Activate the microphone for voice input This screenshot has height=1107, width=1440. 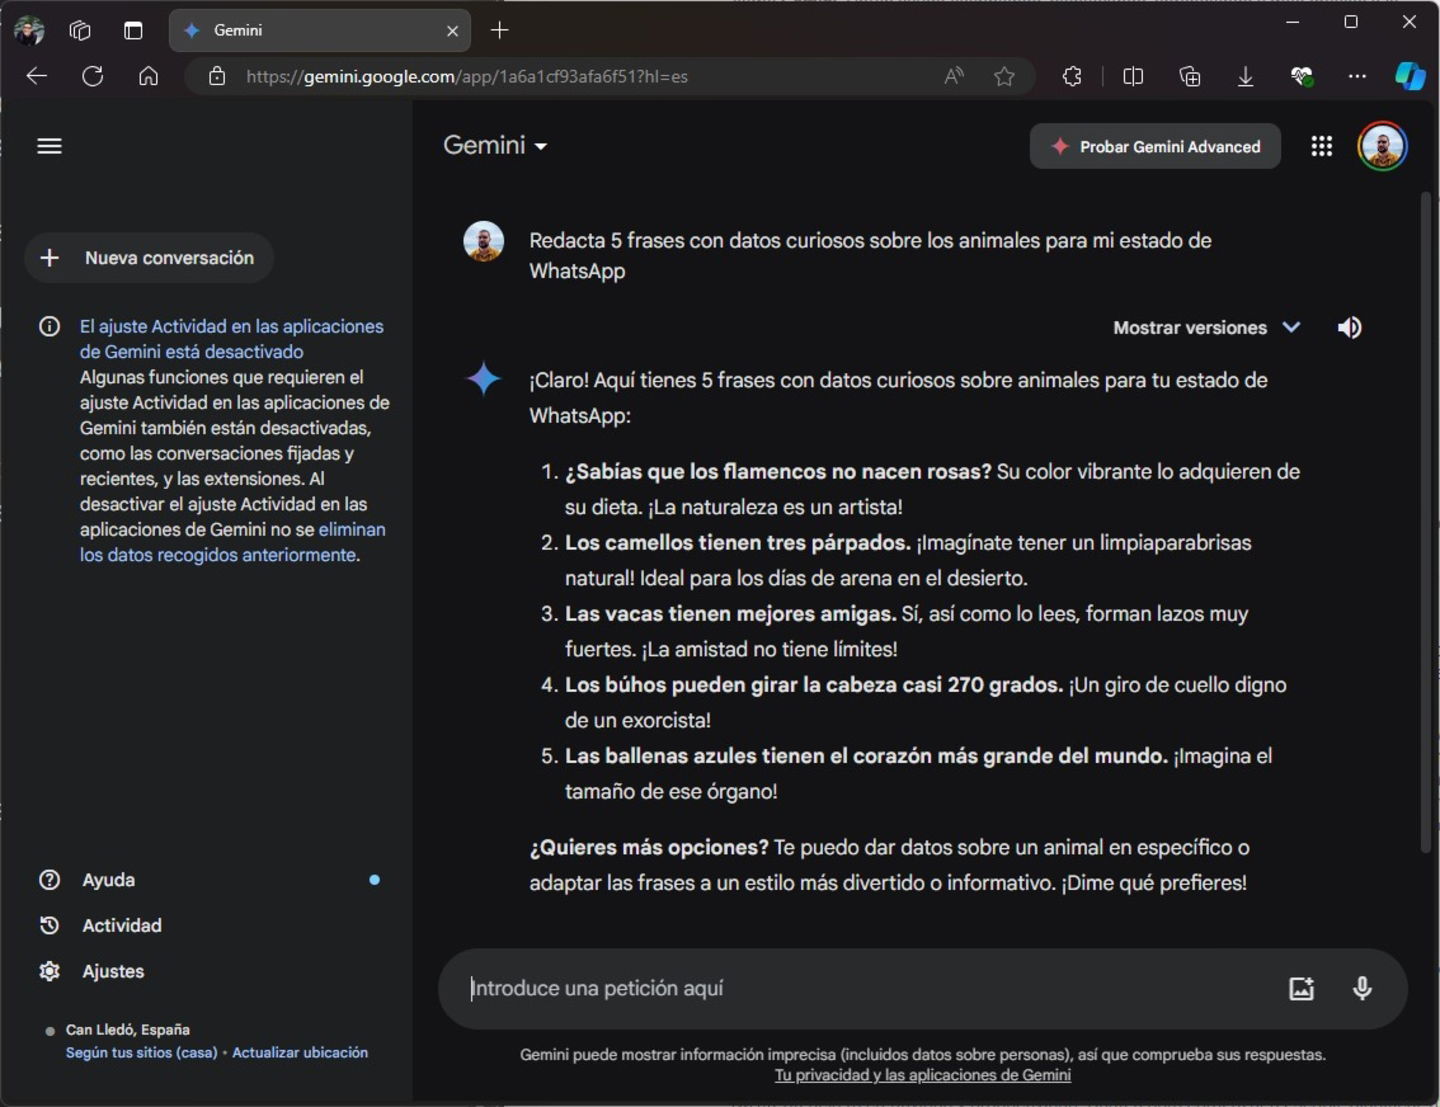[x=1362, y=988]
